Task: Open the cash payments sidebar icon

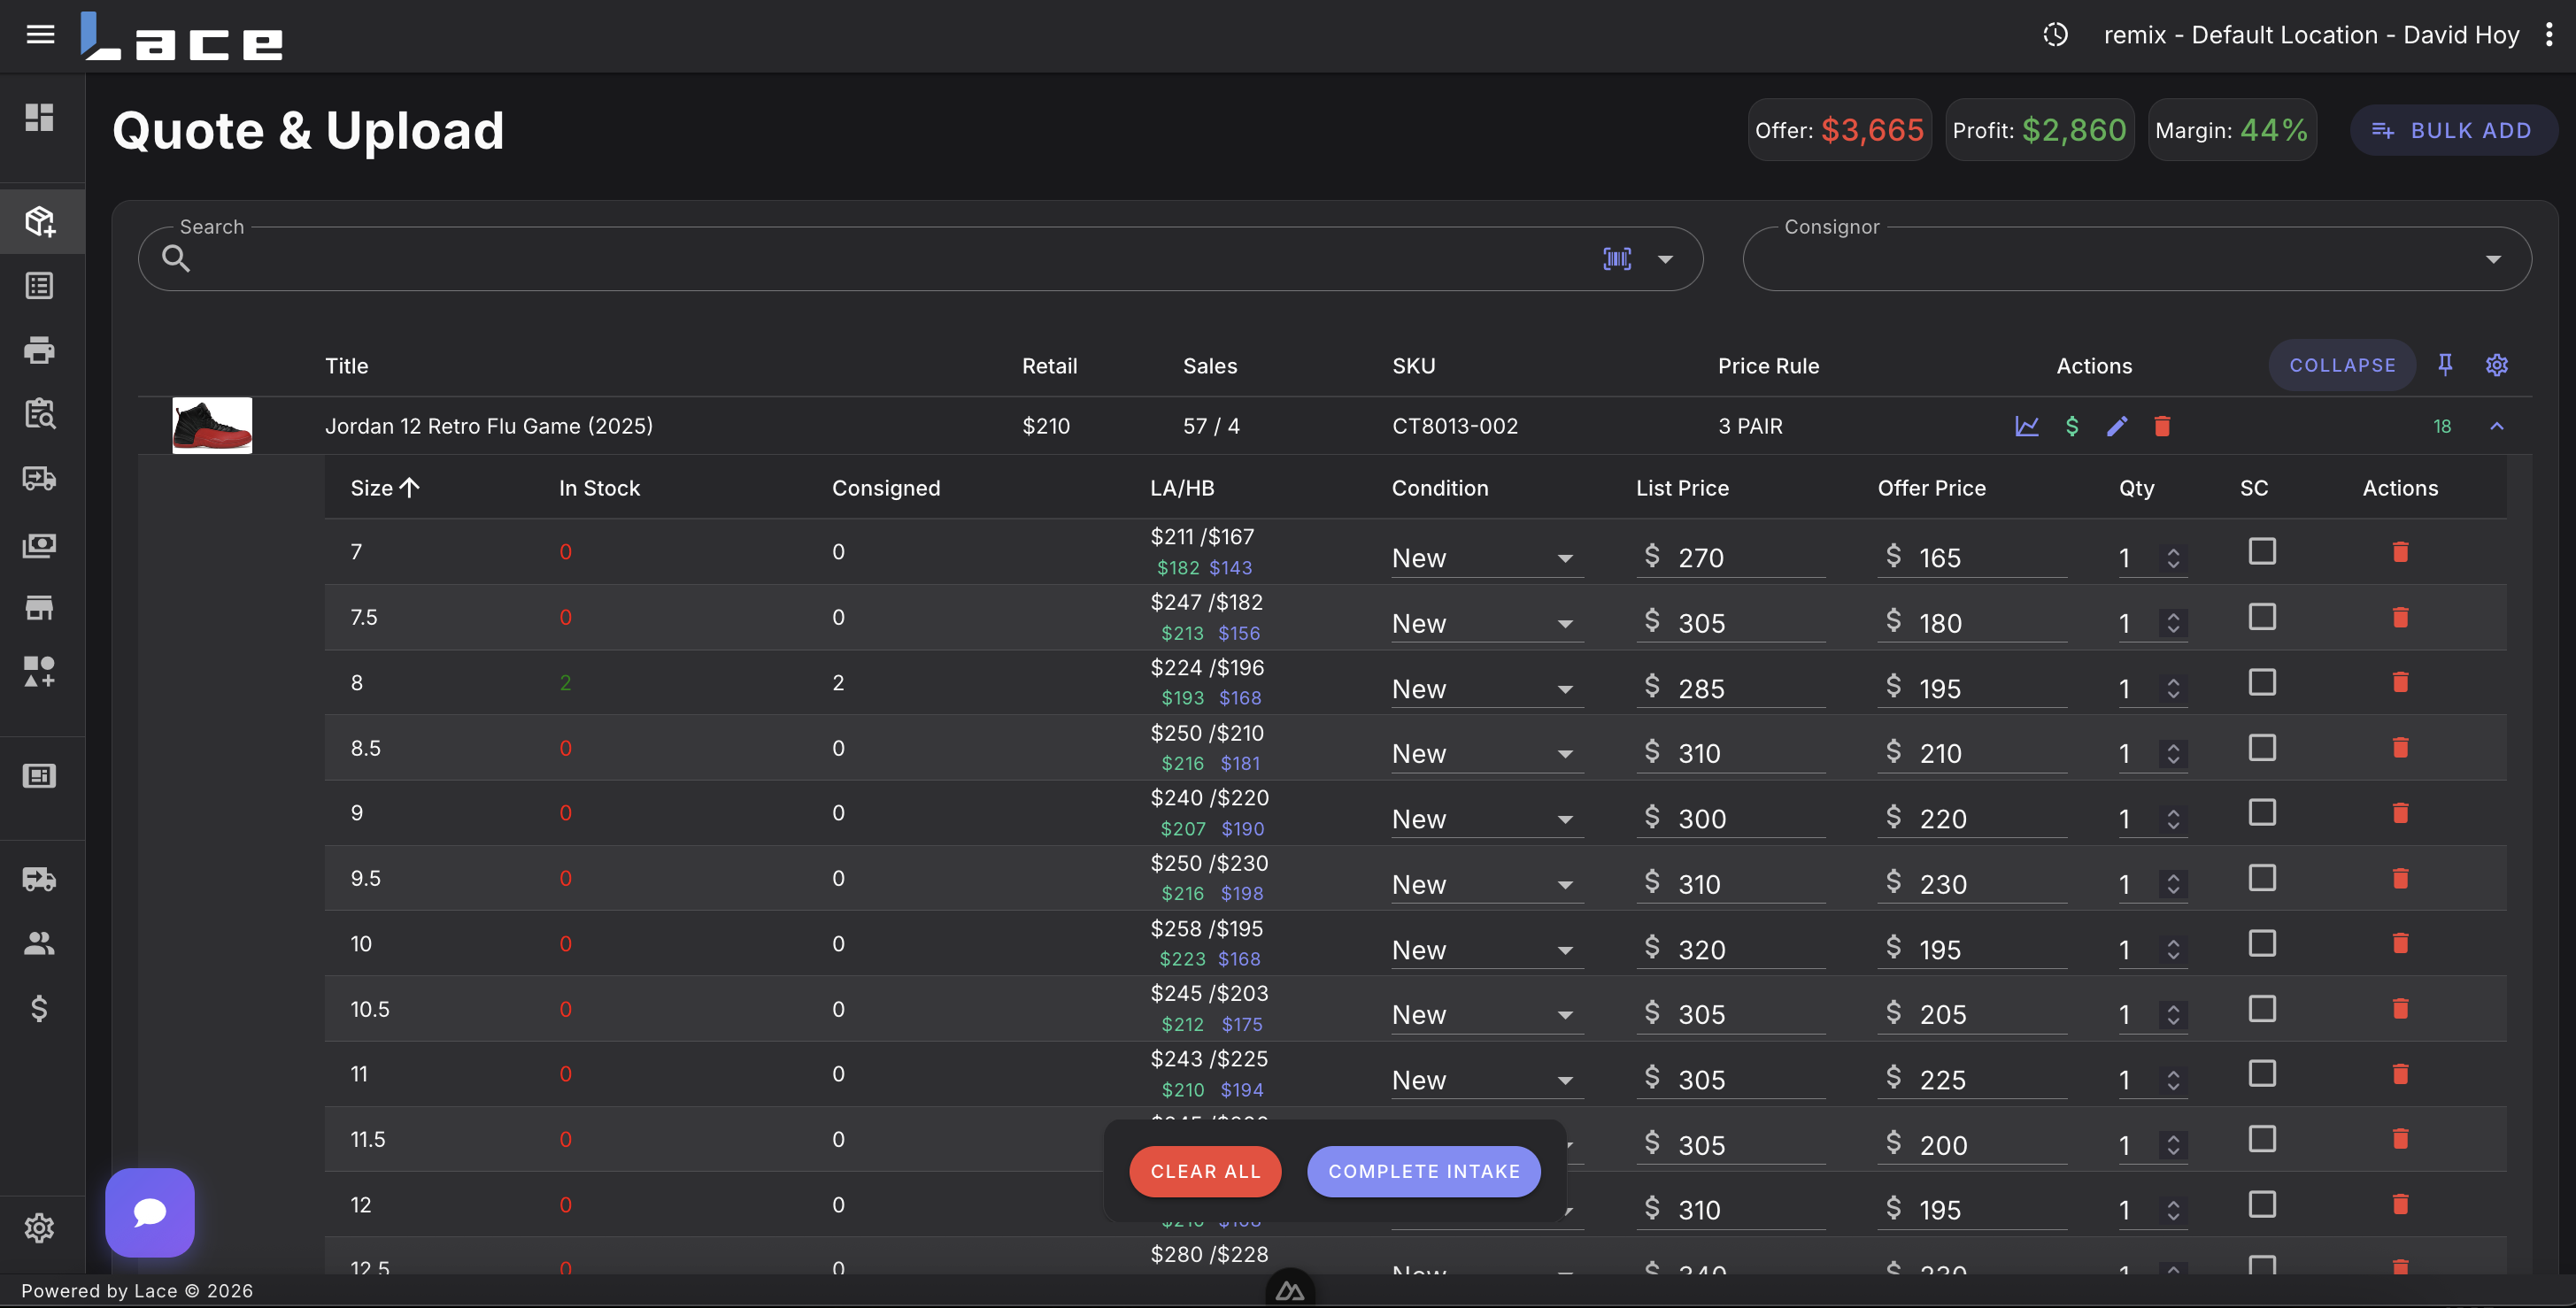Action: 39,545
